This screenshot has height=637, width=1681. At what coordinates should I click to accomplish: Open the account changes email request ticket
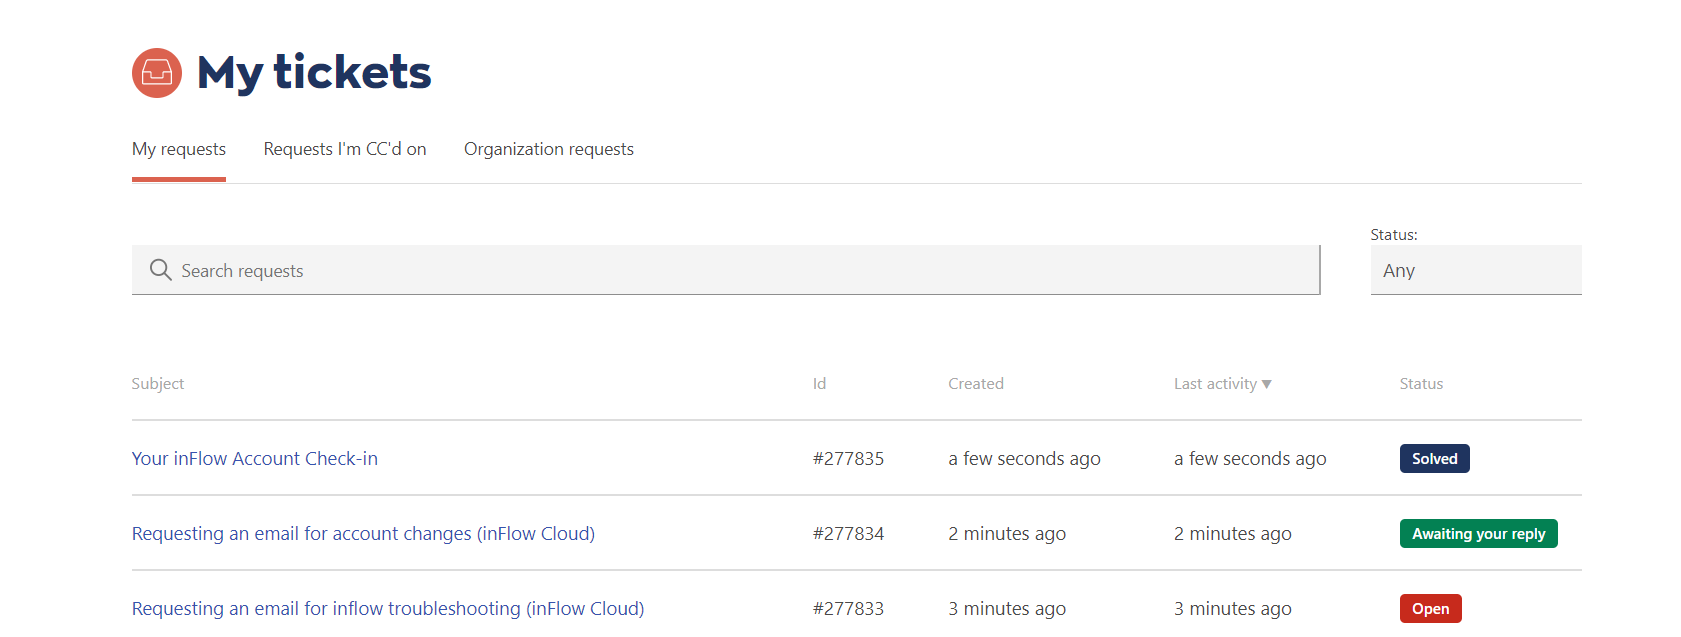363,534
